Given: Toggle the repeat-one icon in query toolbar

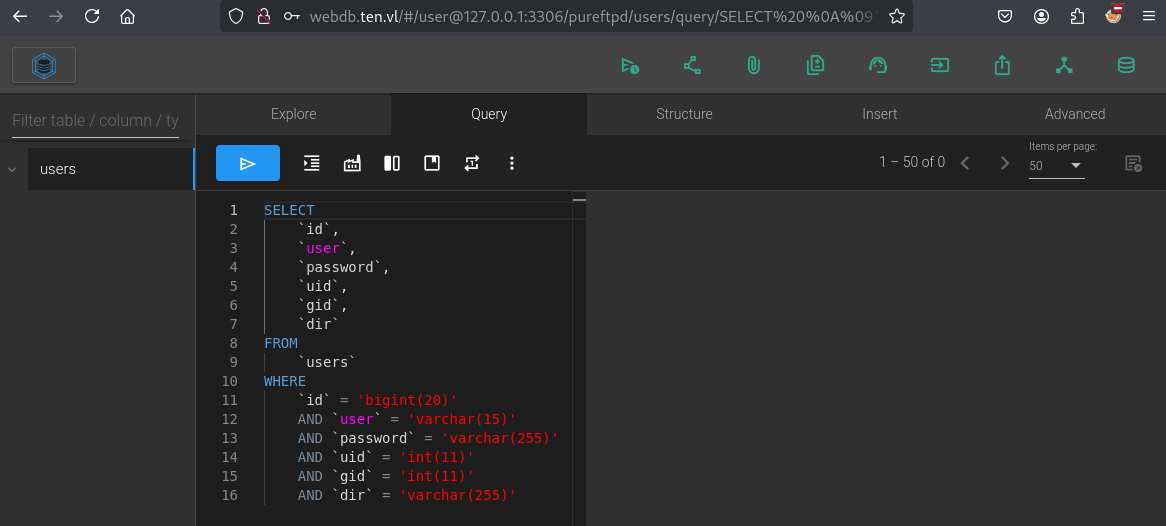Looking at the screenshot, I should tap(471, 163).
